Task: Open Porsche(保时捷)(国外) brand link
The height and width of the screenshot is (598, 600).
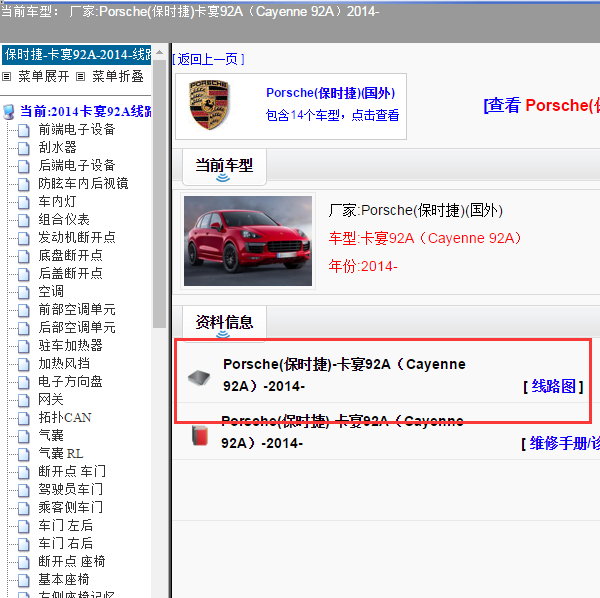Action: click(331, 93)
